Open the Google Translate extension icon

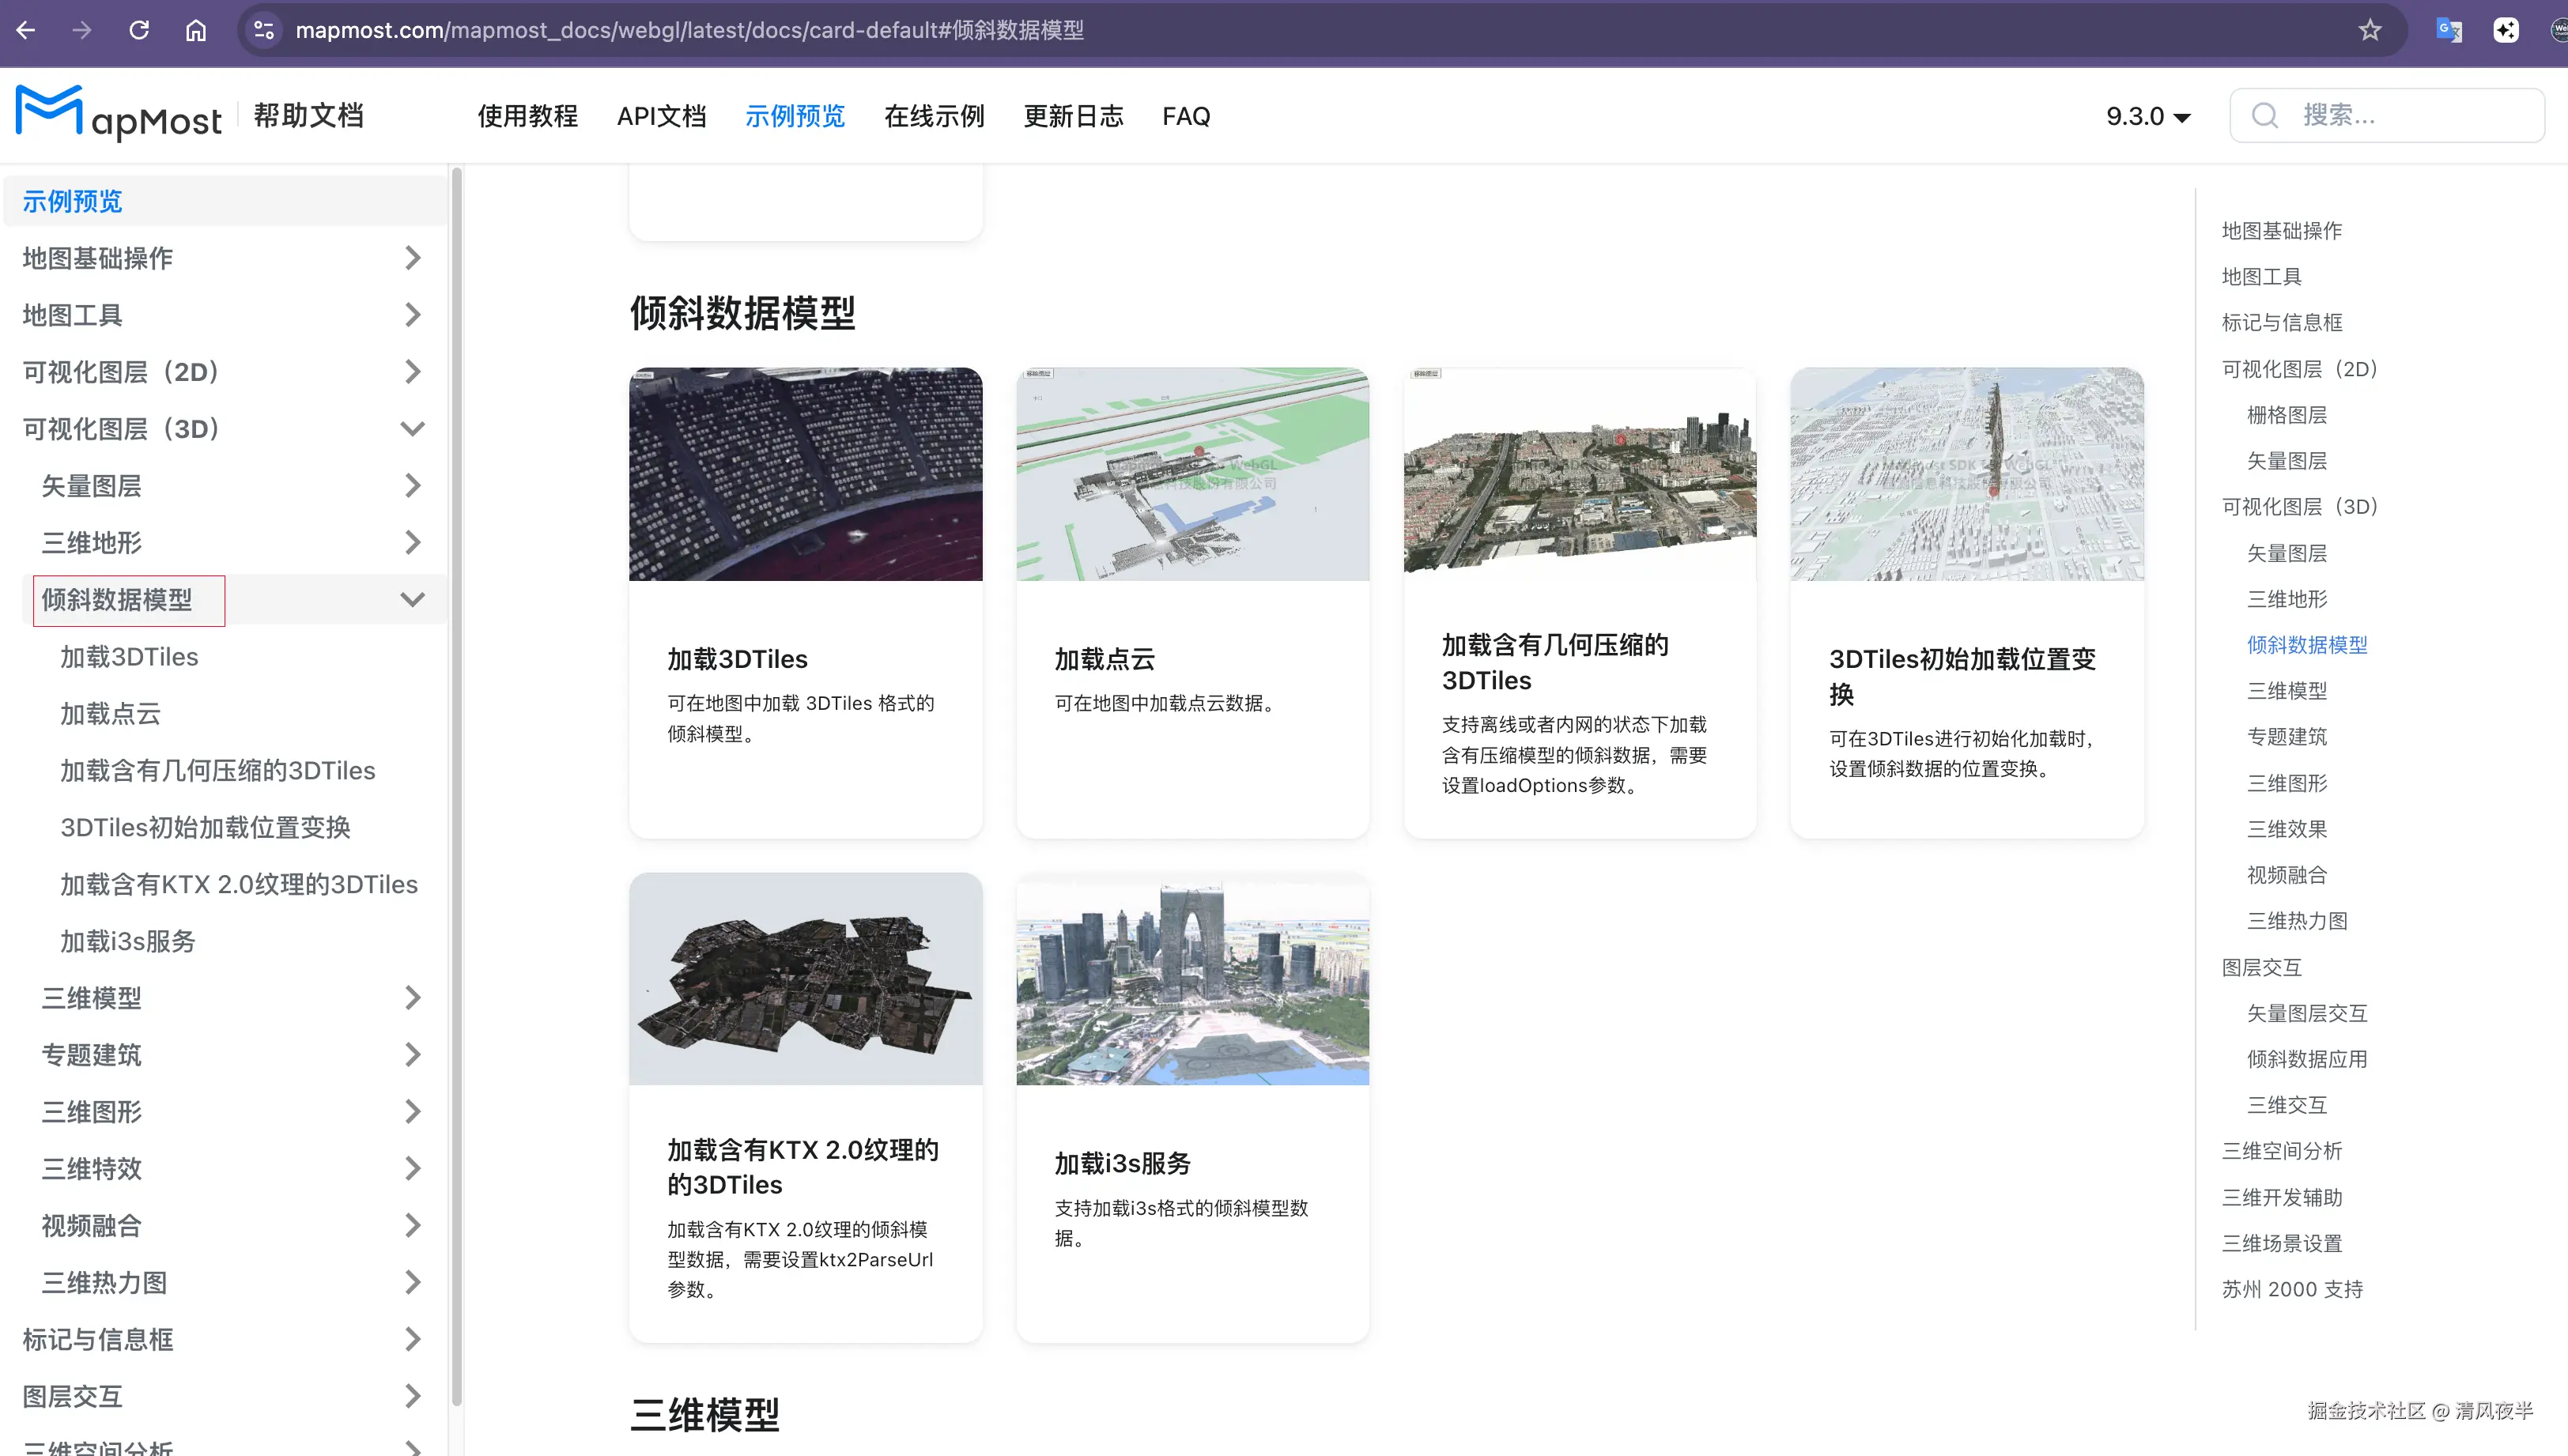[x=2449, y=30]
